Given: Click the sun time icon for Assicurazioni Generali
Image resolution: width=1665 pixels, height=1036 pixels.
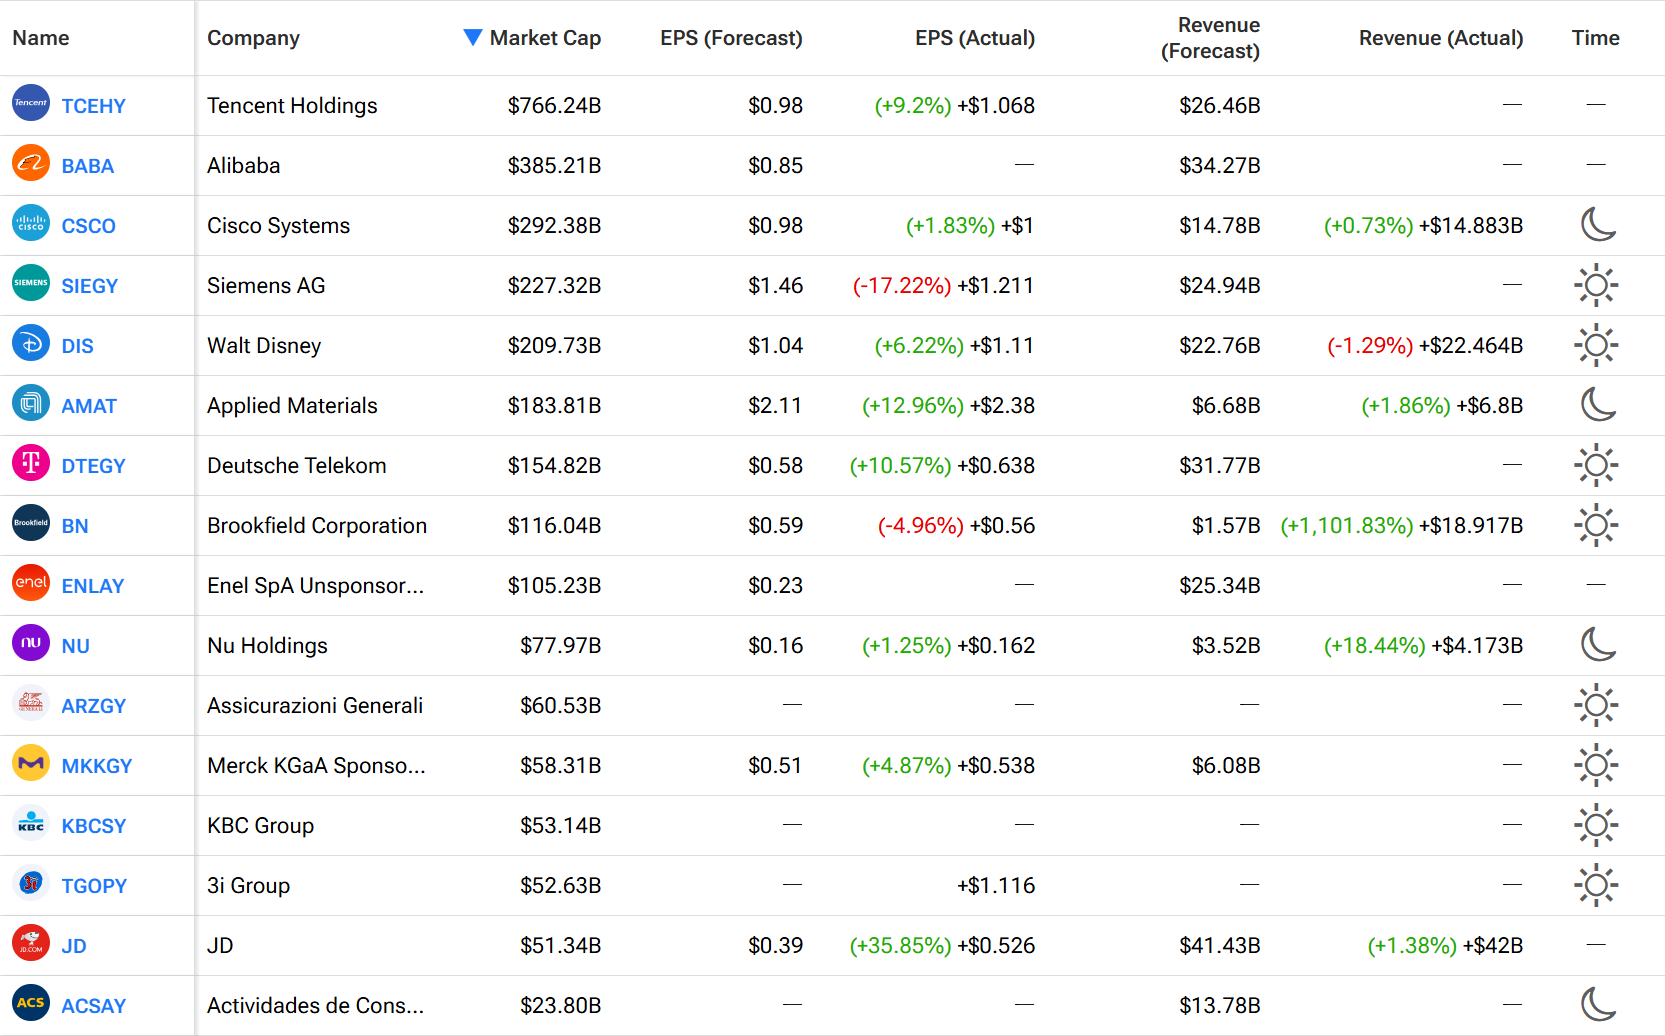Looking at the screenshot, I should click(1596, 705).
